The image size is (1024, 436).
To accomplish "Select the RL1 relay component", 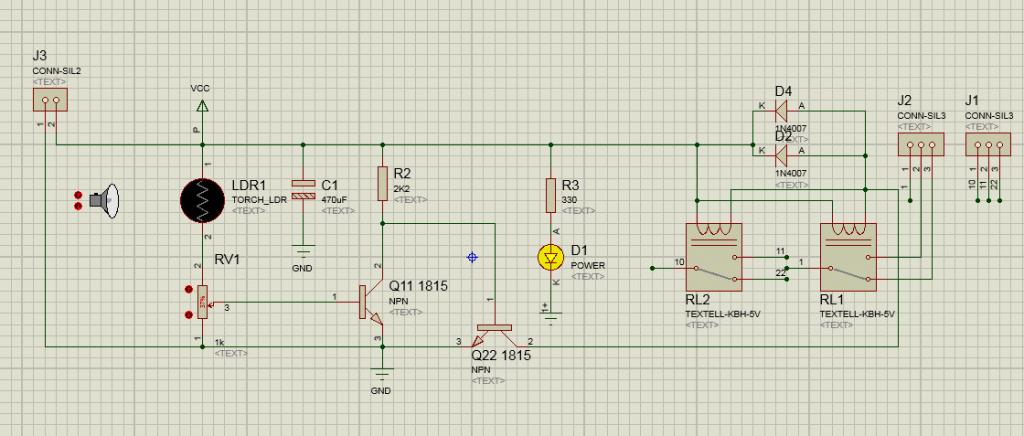I will (848, 257).
